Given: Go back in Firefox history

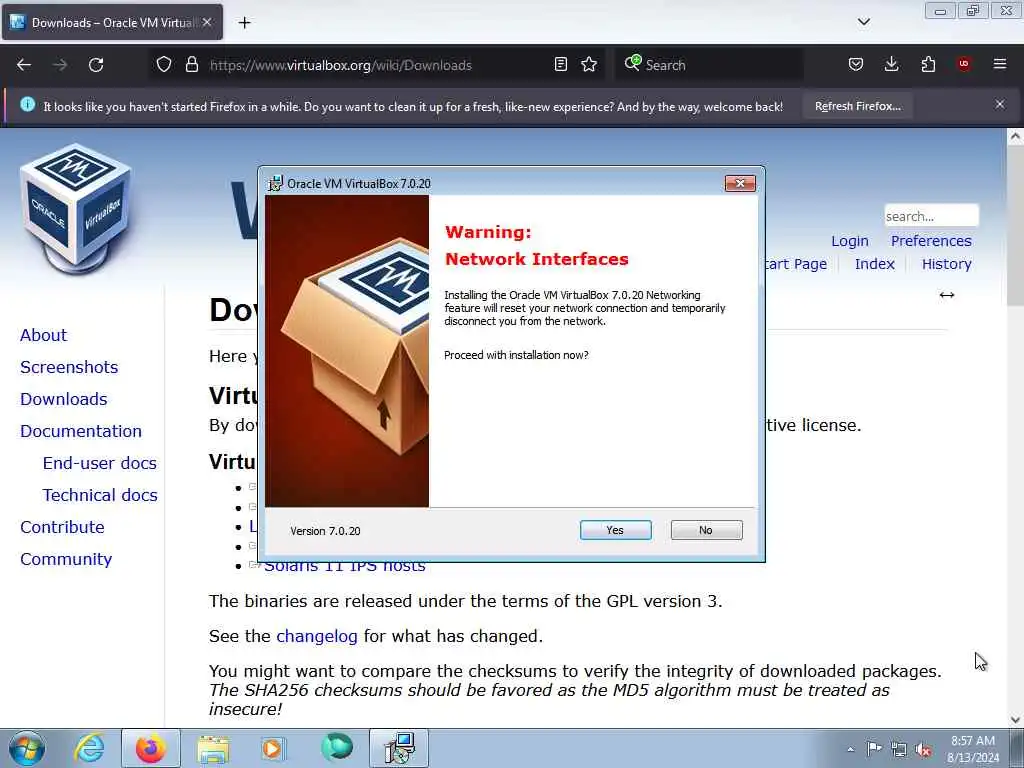Looking at the screenshot, I should coord(24,65).
